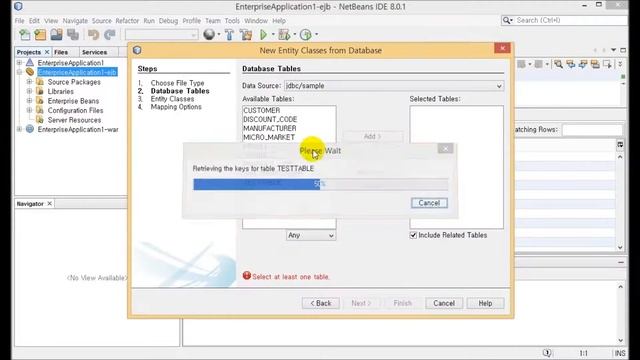This screenshot has width=640, height=360.
Task: Select the Server Resources tree item
Action: click(74, 120)
